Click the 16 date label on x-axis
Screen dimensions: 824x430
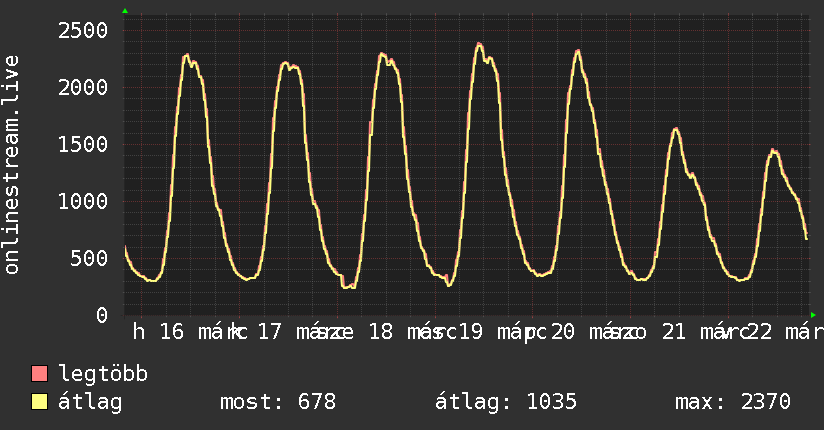point(172,332)
